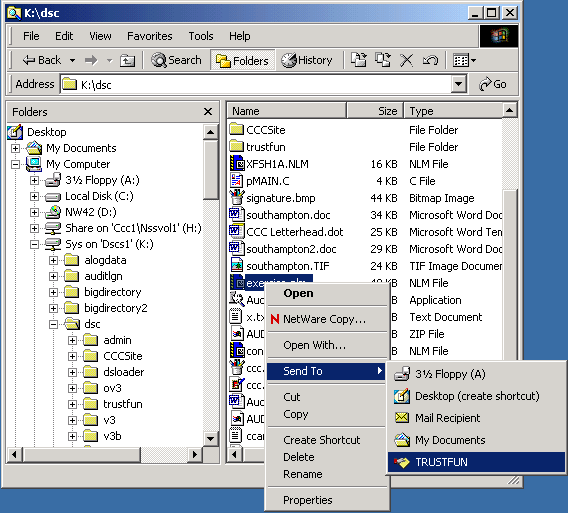Expand the Local Disk (C:) node

34,196
